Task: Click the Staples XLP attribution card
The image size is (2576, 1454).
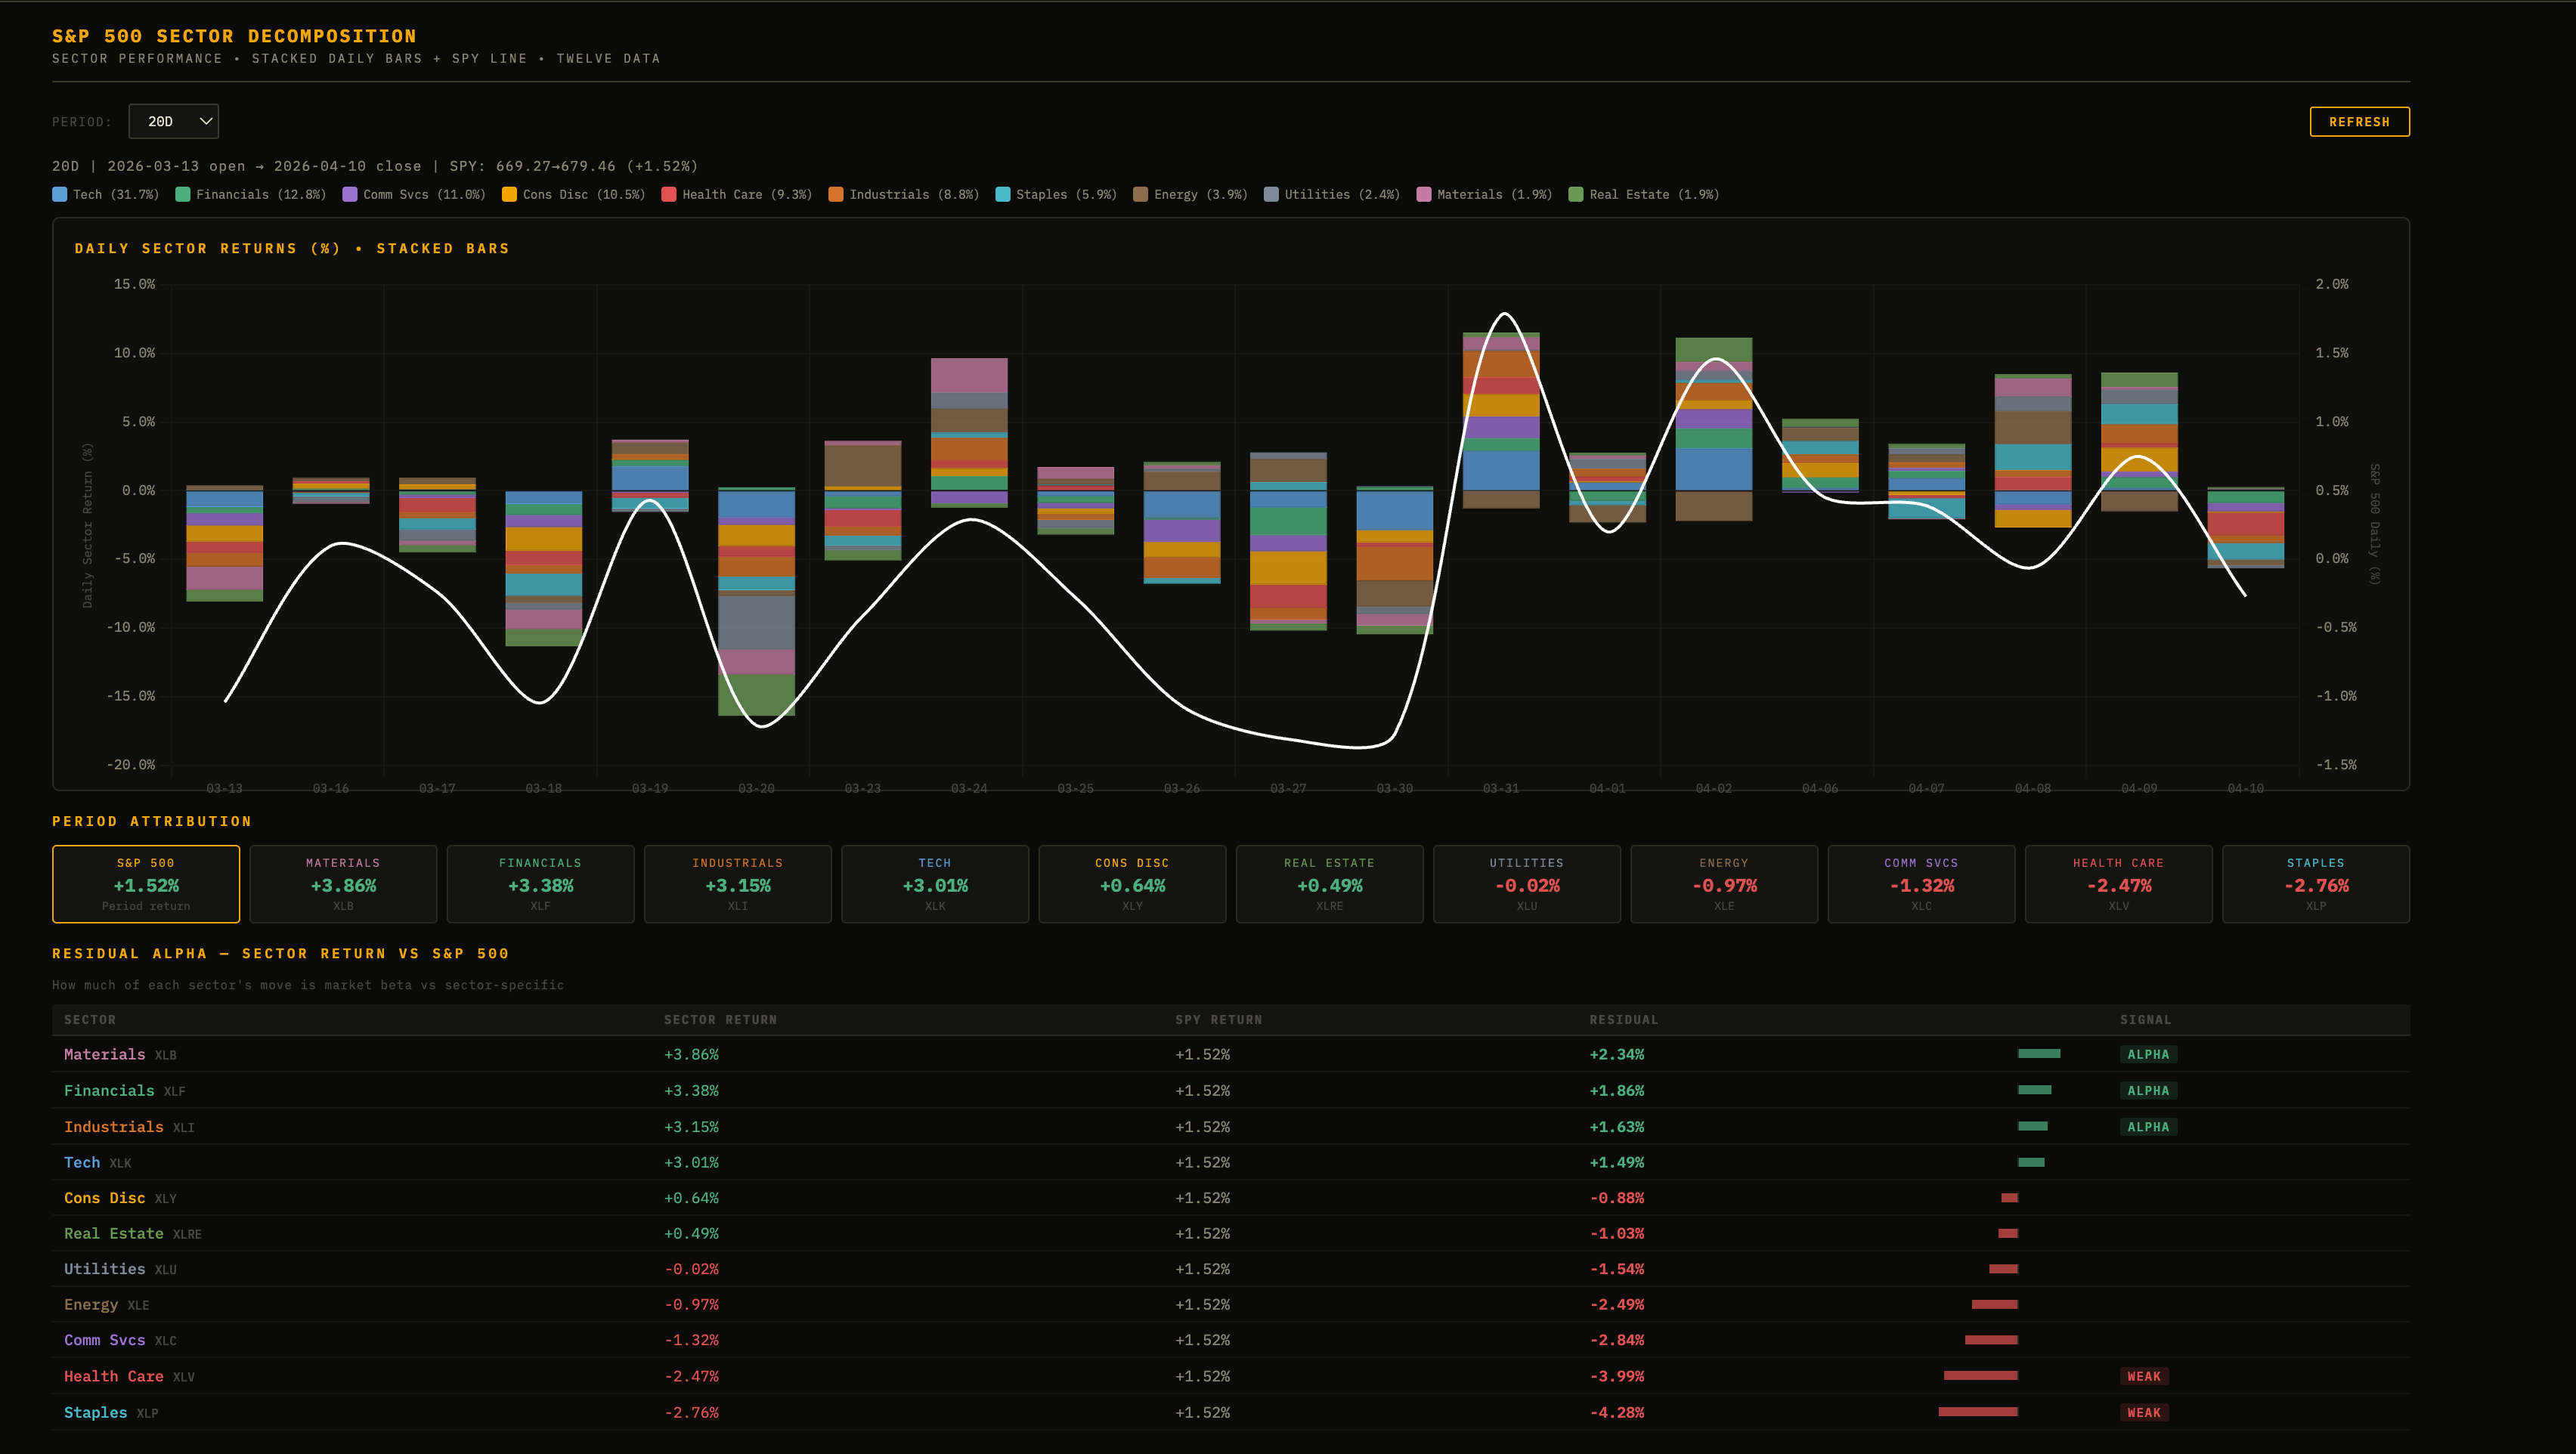Action: click(x=2315, y=884)
